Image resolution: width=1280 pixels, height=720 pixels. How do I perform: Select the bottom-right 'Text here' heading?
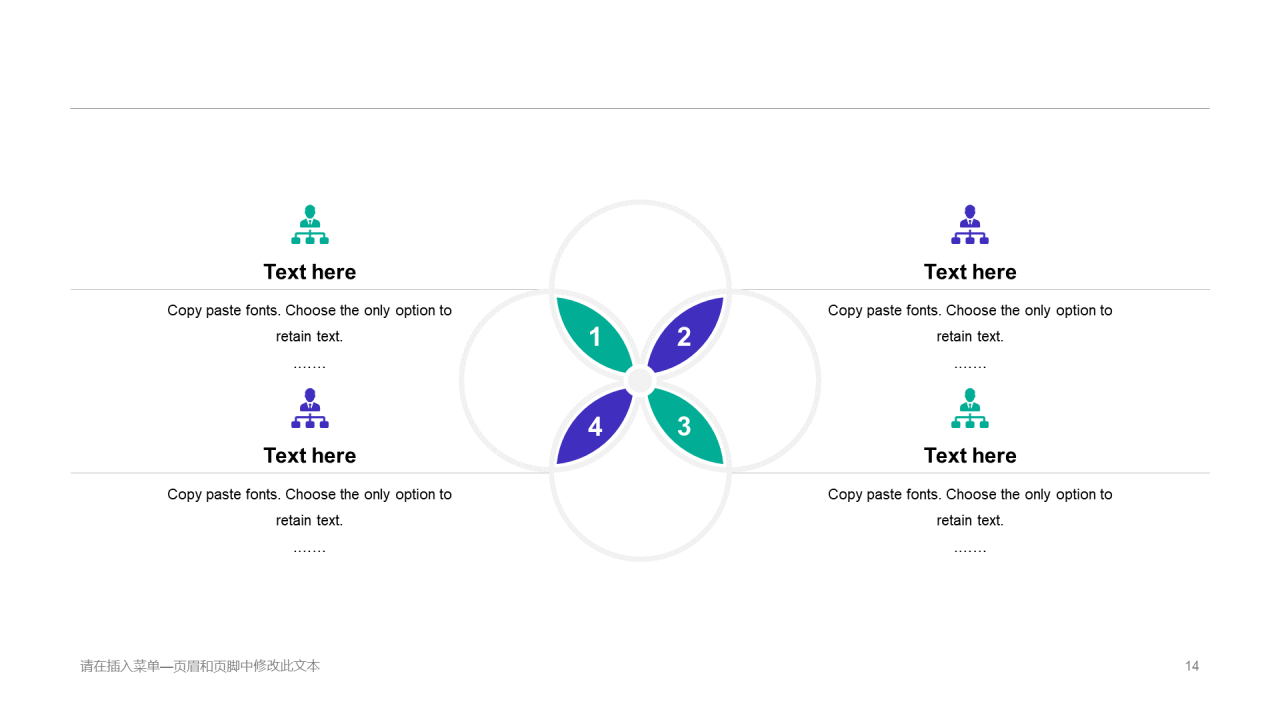[x=970, y=455]
